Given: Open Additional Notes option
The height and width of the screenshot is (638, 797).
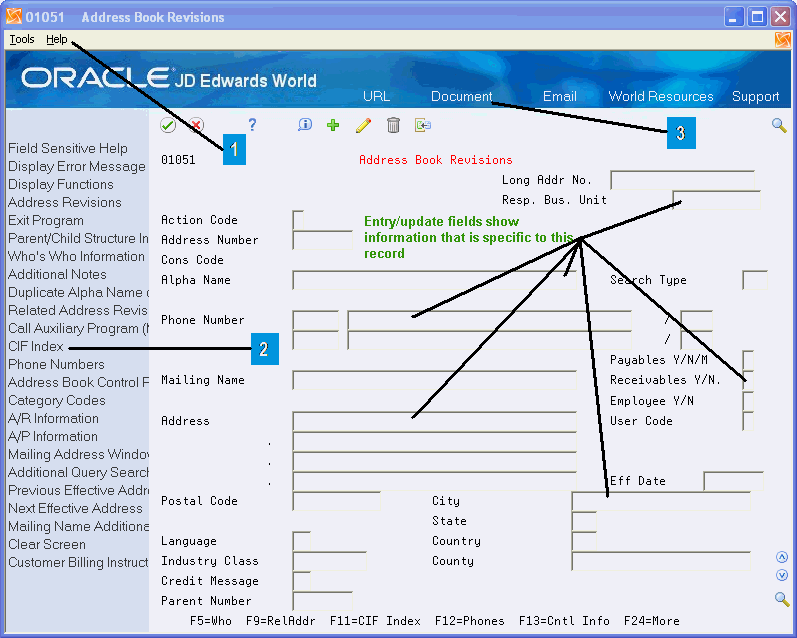Looking at the screenshot, I should coord(57,275).
